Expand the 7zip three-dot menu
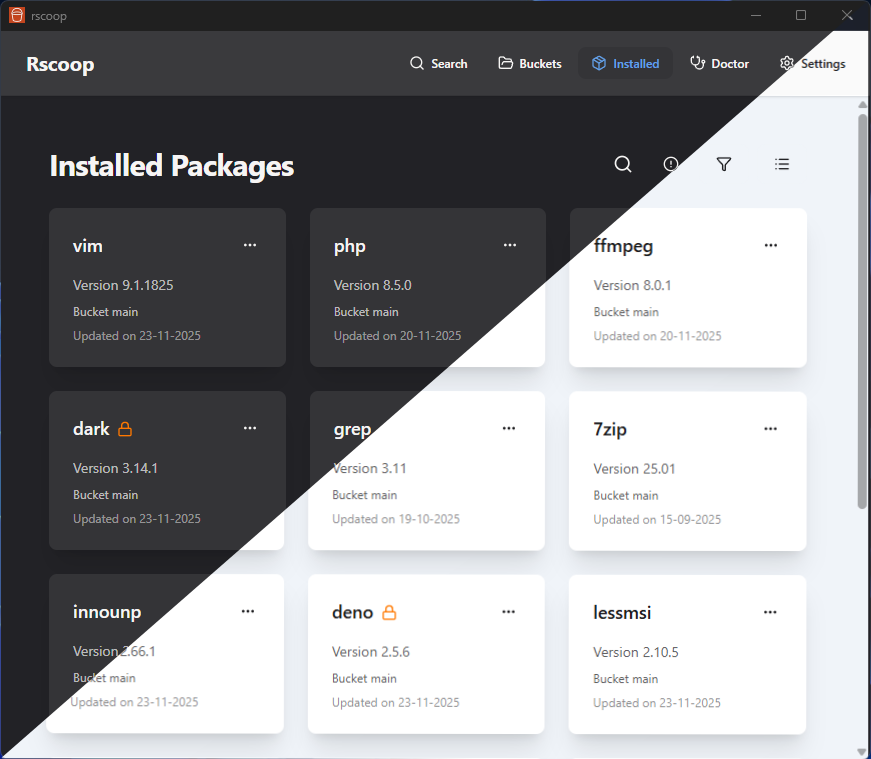The image size is (871, 759). coord(770,428)
